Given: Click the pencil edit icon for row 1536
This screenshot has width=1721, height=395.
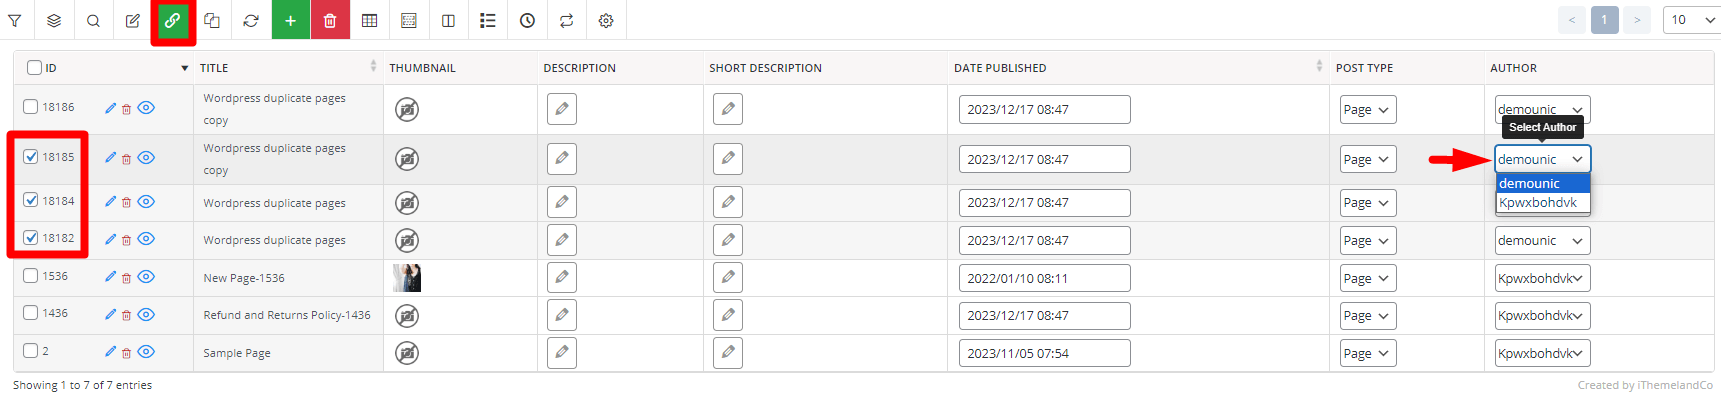Looking at the screenshot, I should click(x=110, y=277).
